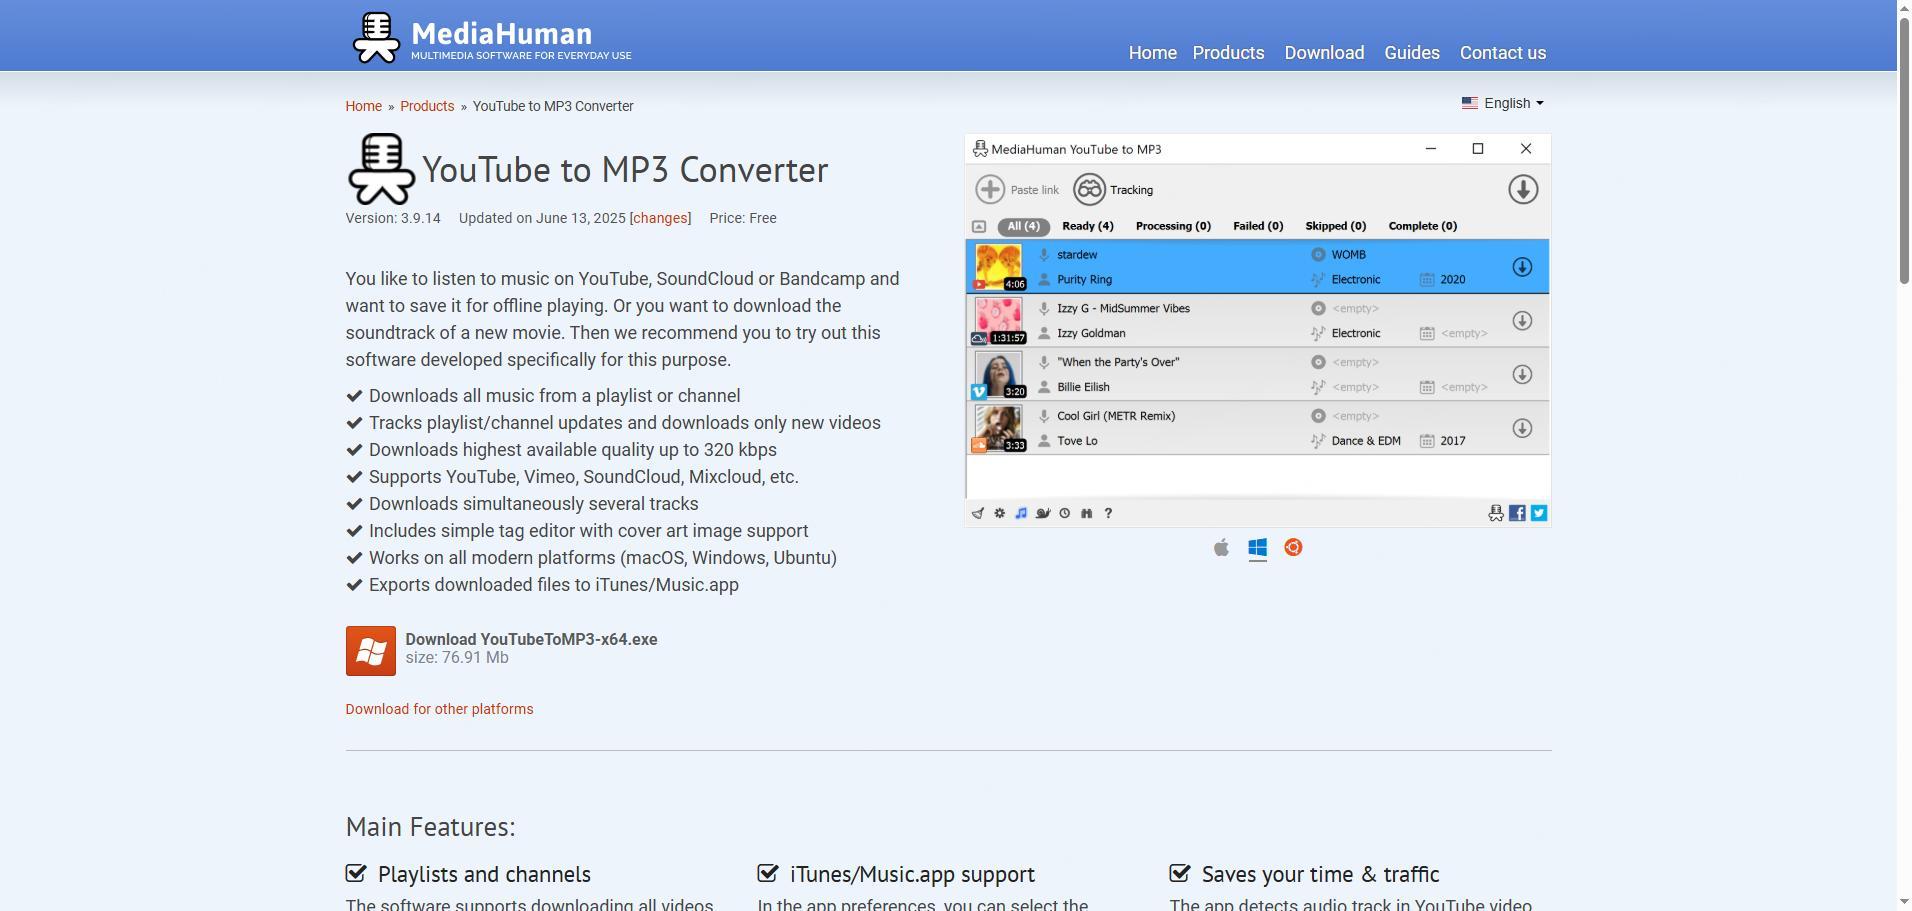Click the Twitter icon in app screenshot
This screenshot has width=1912, height=911.
coord(1538,513)
